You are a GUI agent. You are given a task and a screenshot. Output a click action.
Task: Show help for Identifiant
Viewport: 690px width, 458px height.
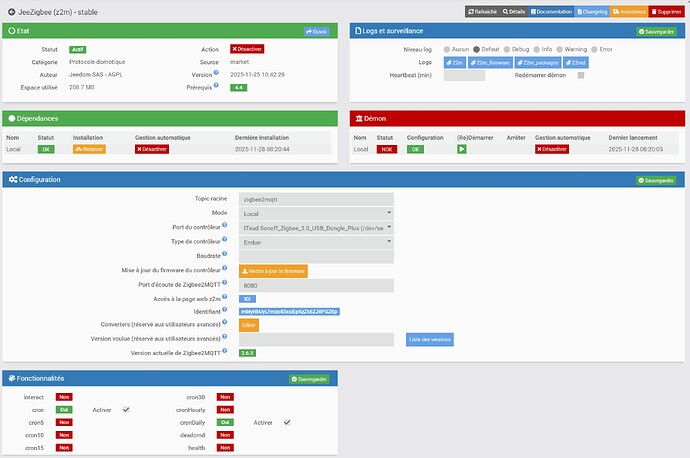tap(224, 309)
